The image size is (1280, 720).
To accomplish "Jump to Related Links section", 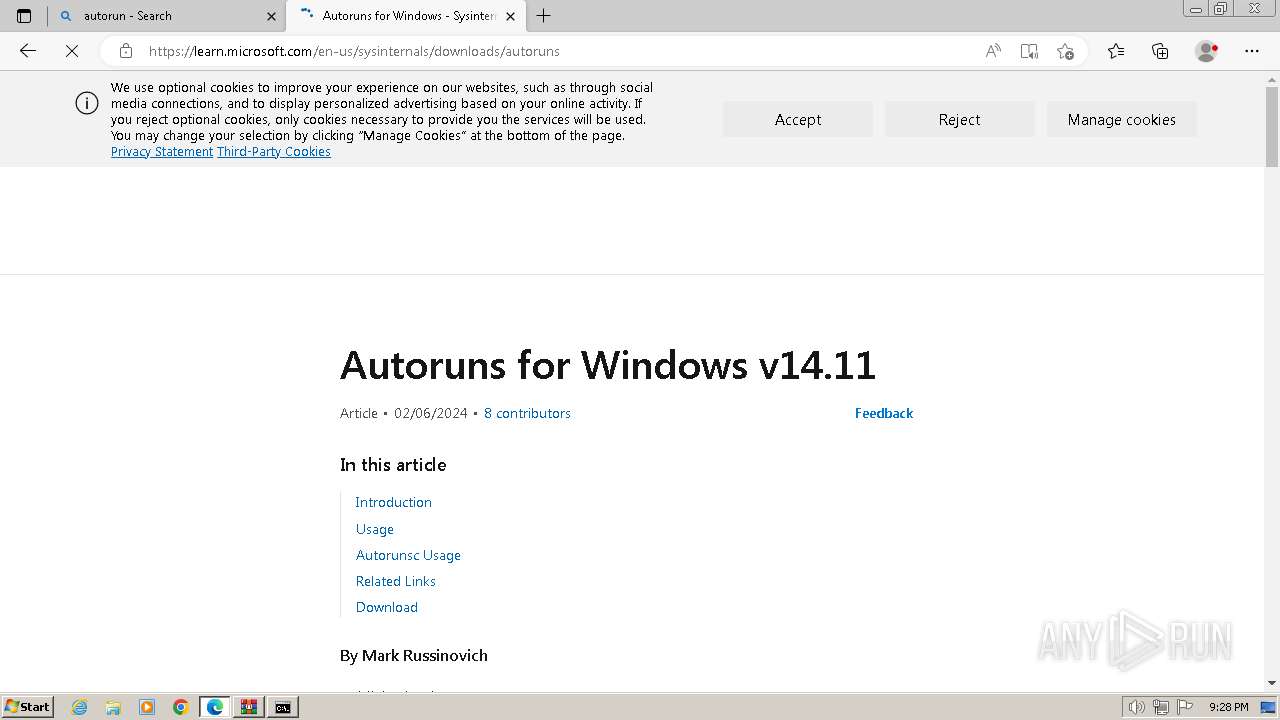I will coord(396,581).
